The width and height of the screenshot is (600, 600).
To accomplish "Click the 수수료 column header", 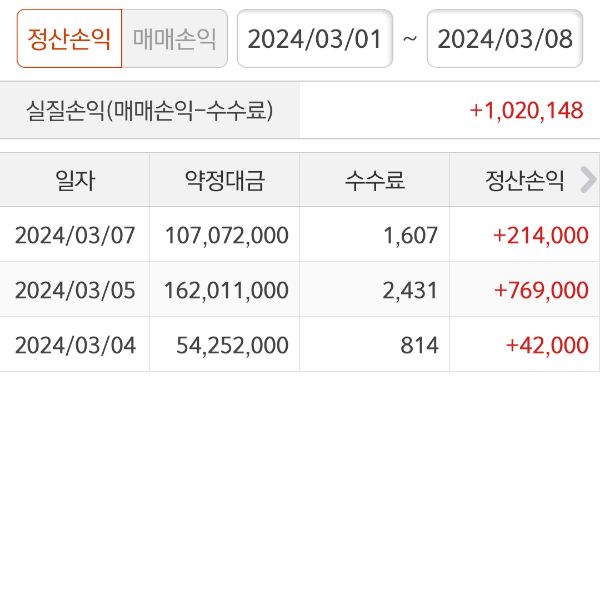I will tap(375, 181).
